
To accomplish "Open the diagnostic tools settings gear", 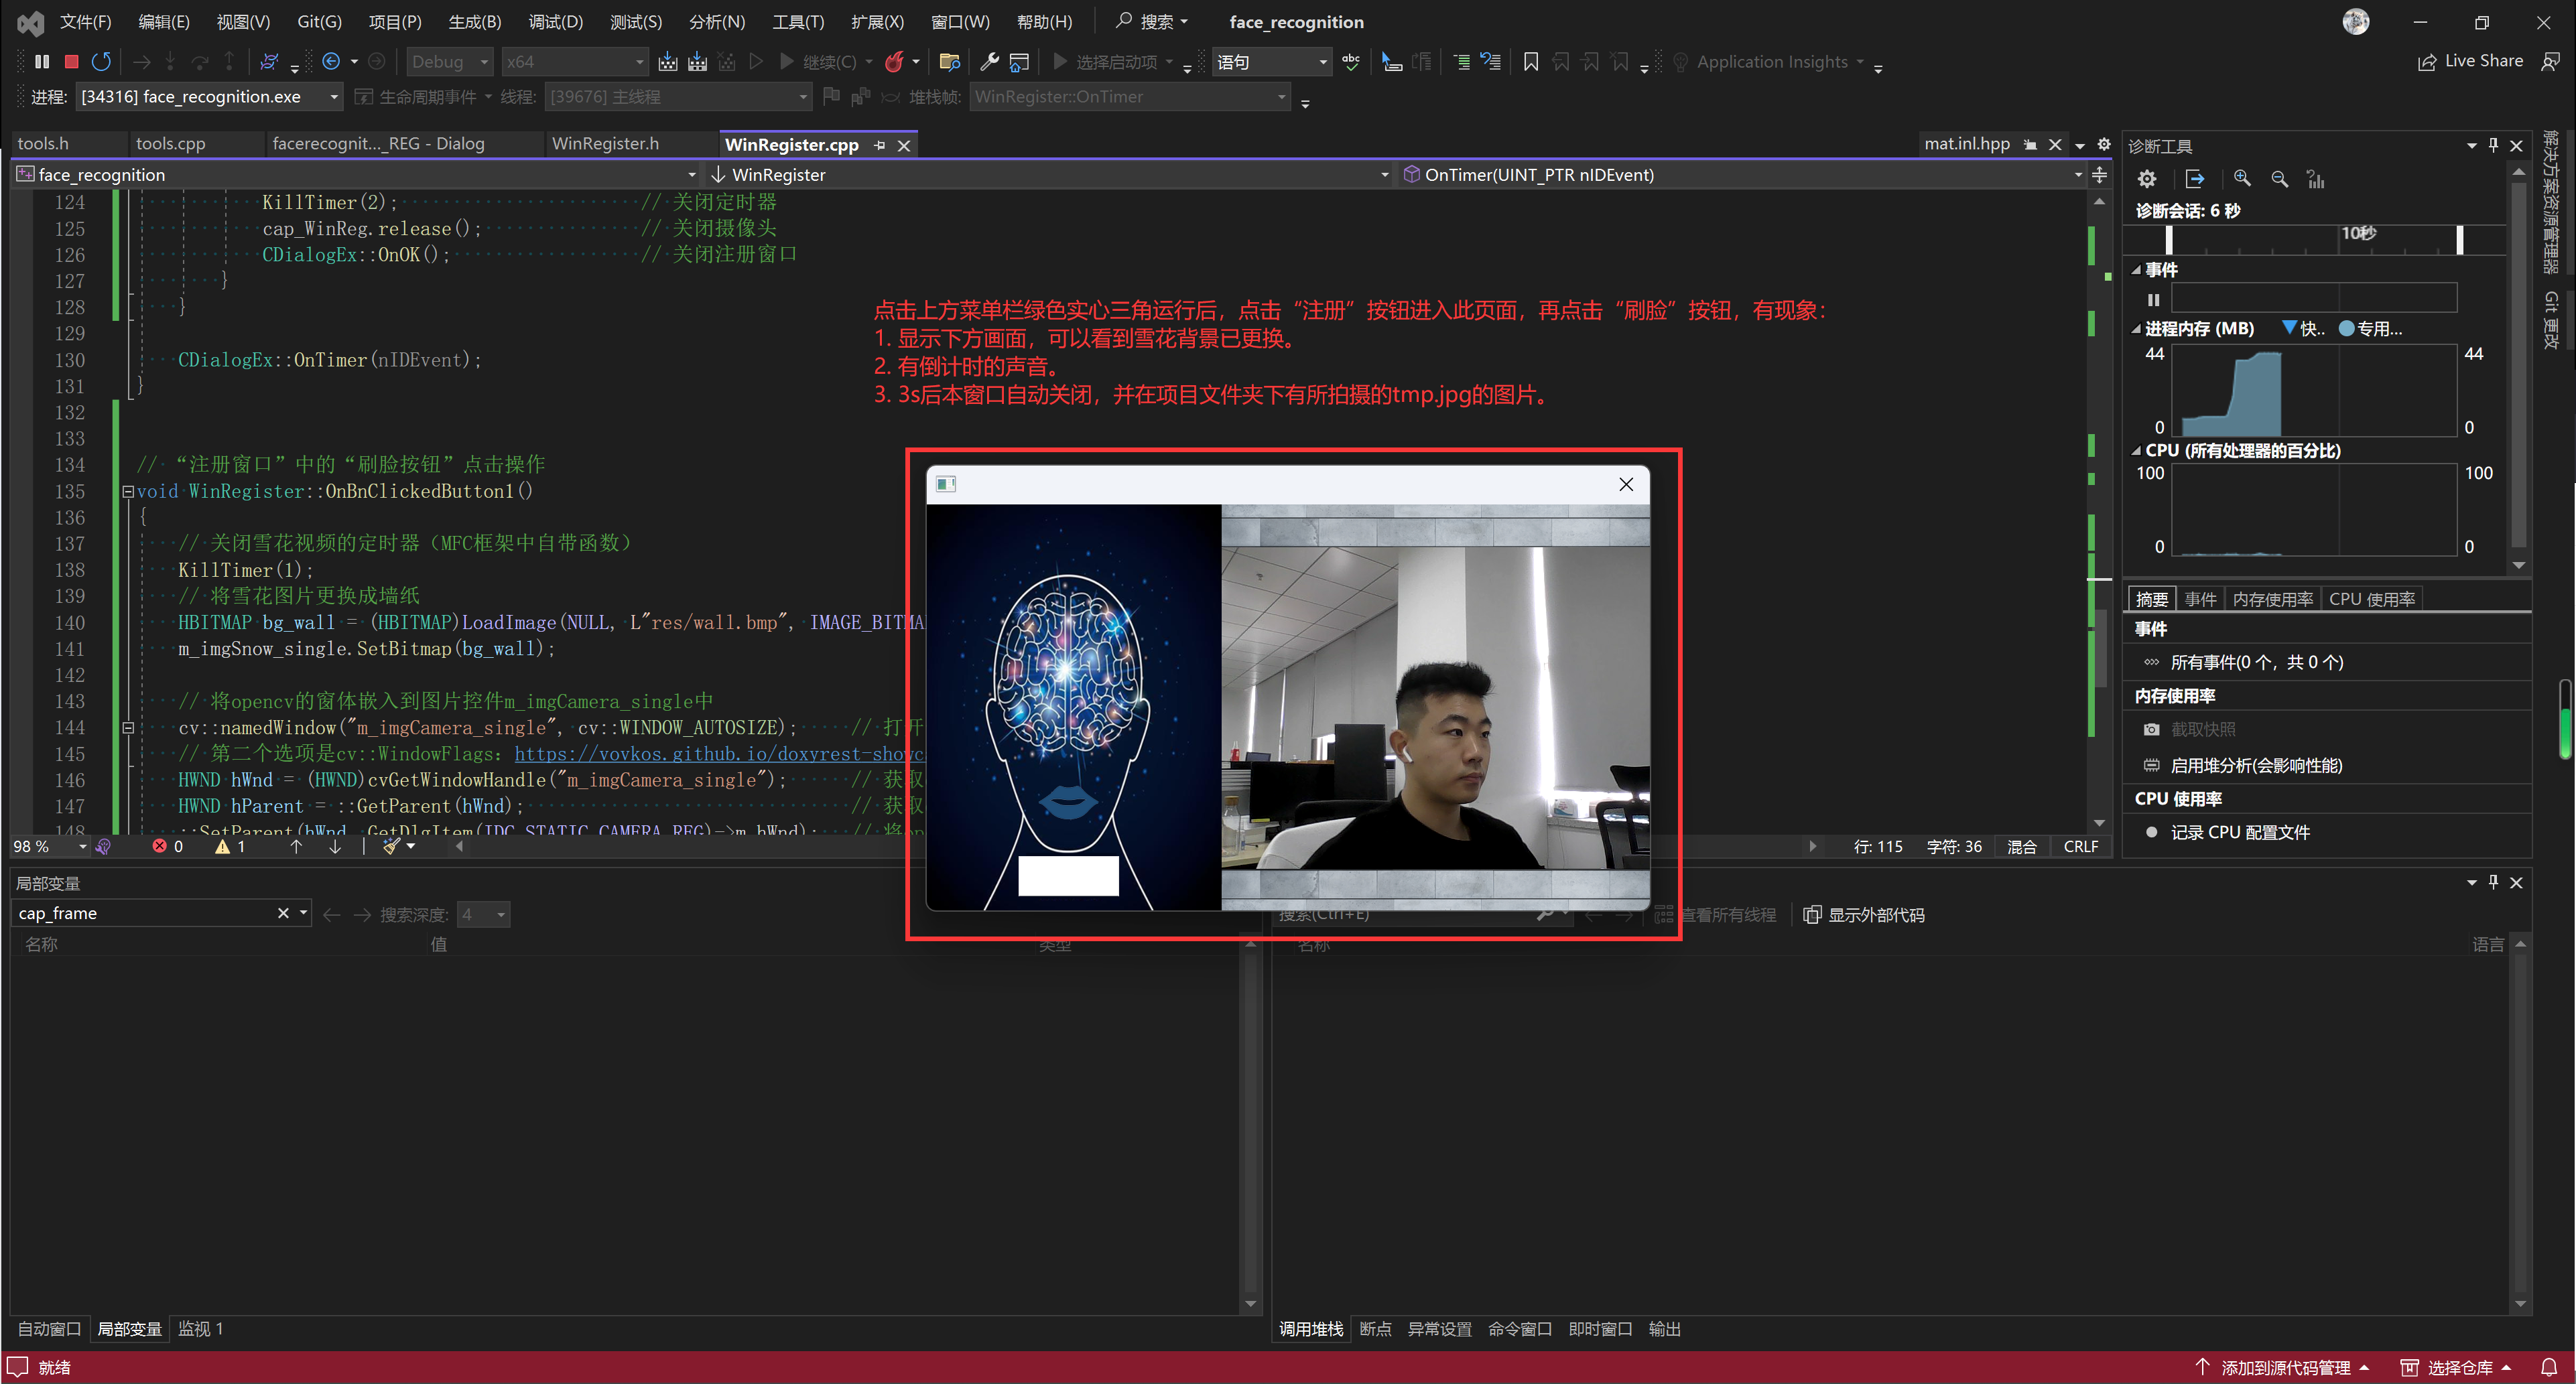I will 2147,179.
